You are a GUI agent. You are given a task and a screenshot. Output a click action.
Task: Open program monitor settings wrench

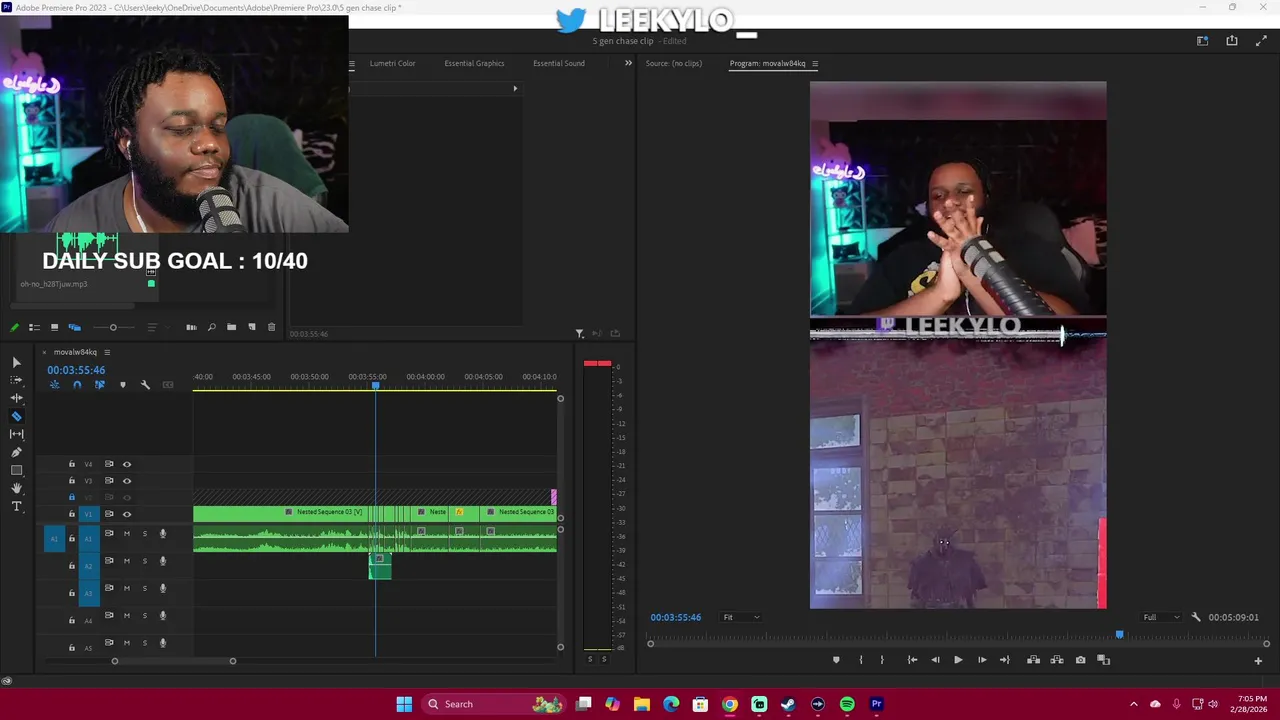1196,617
